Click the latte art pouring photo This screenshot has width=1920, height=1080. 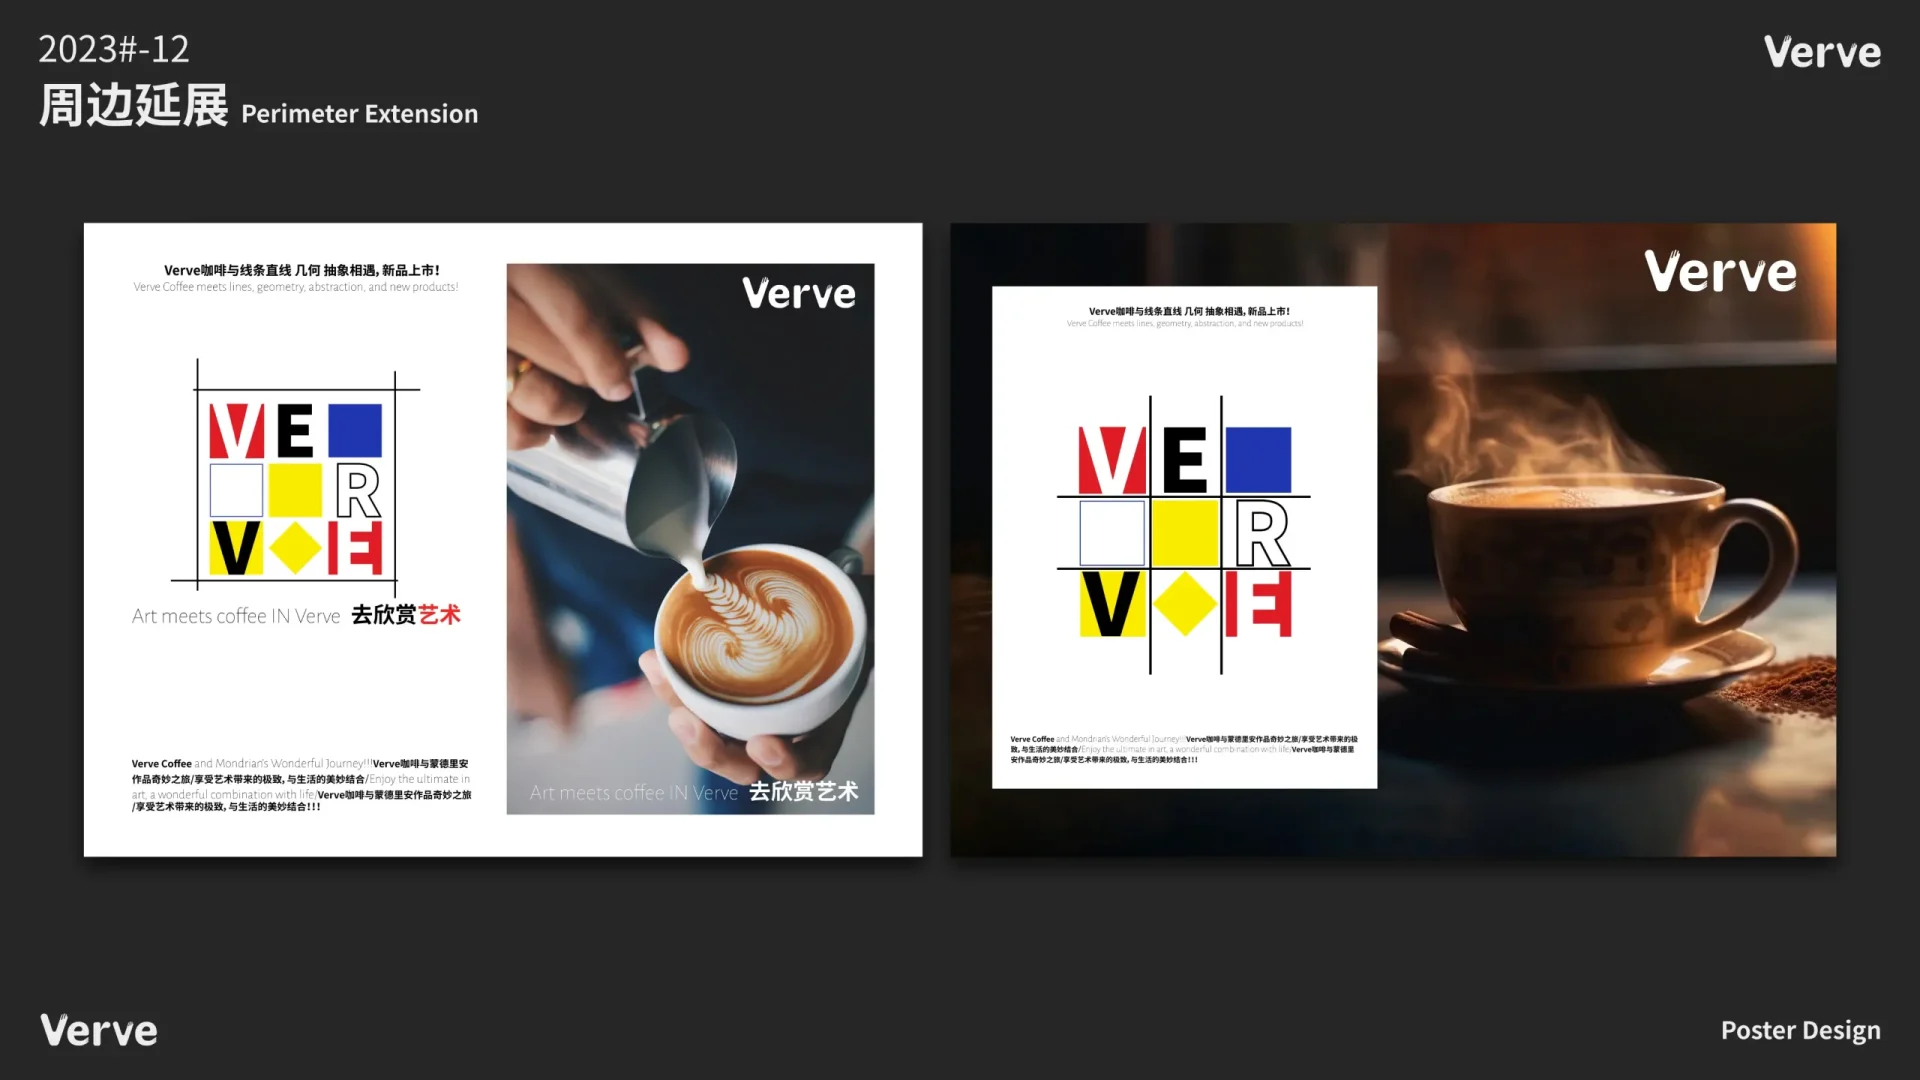(x=690, y=540)
